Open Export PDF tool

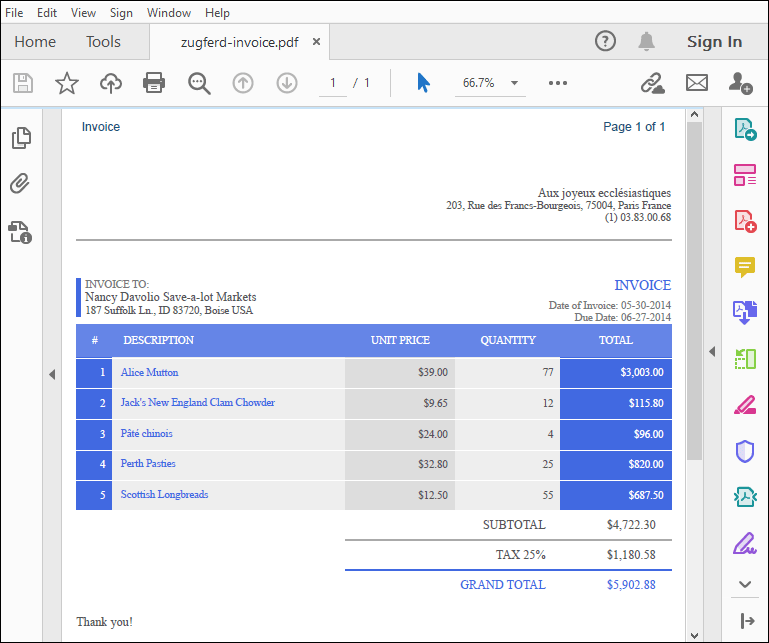[x=745, y=129]
